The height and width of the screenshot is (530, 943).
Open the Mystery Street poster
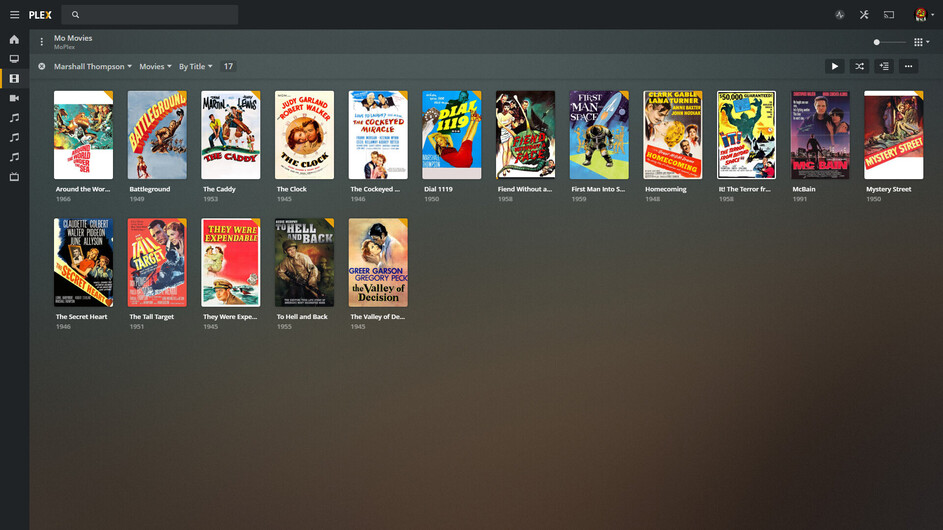pos(894,135)
